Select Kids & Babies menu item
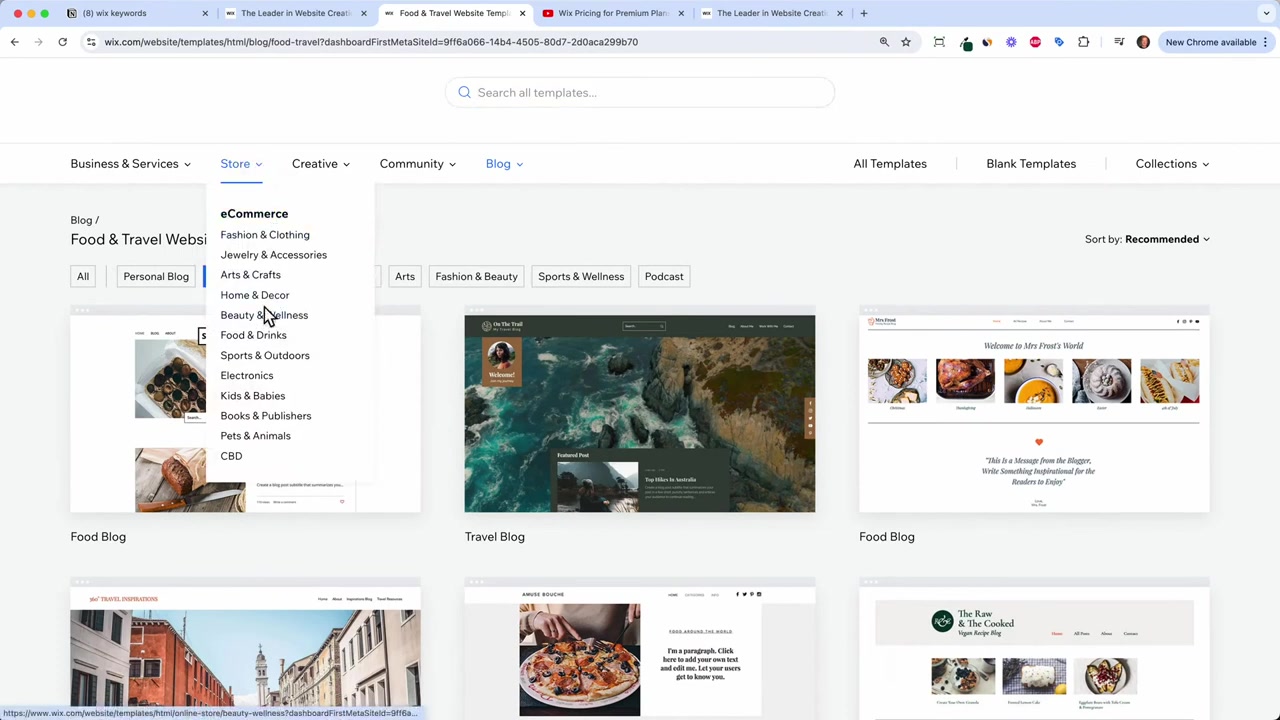 (x=252, y=396)
